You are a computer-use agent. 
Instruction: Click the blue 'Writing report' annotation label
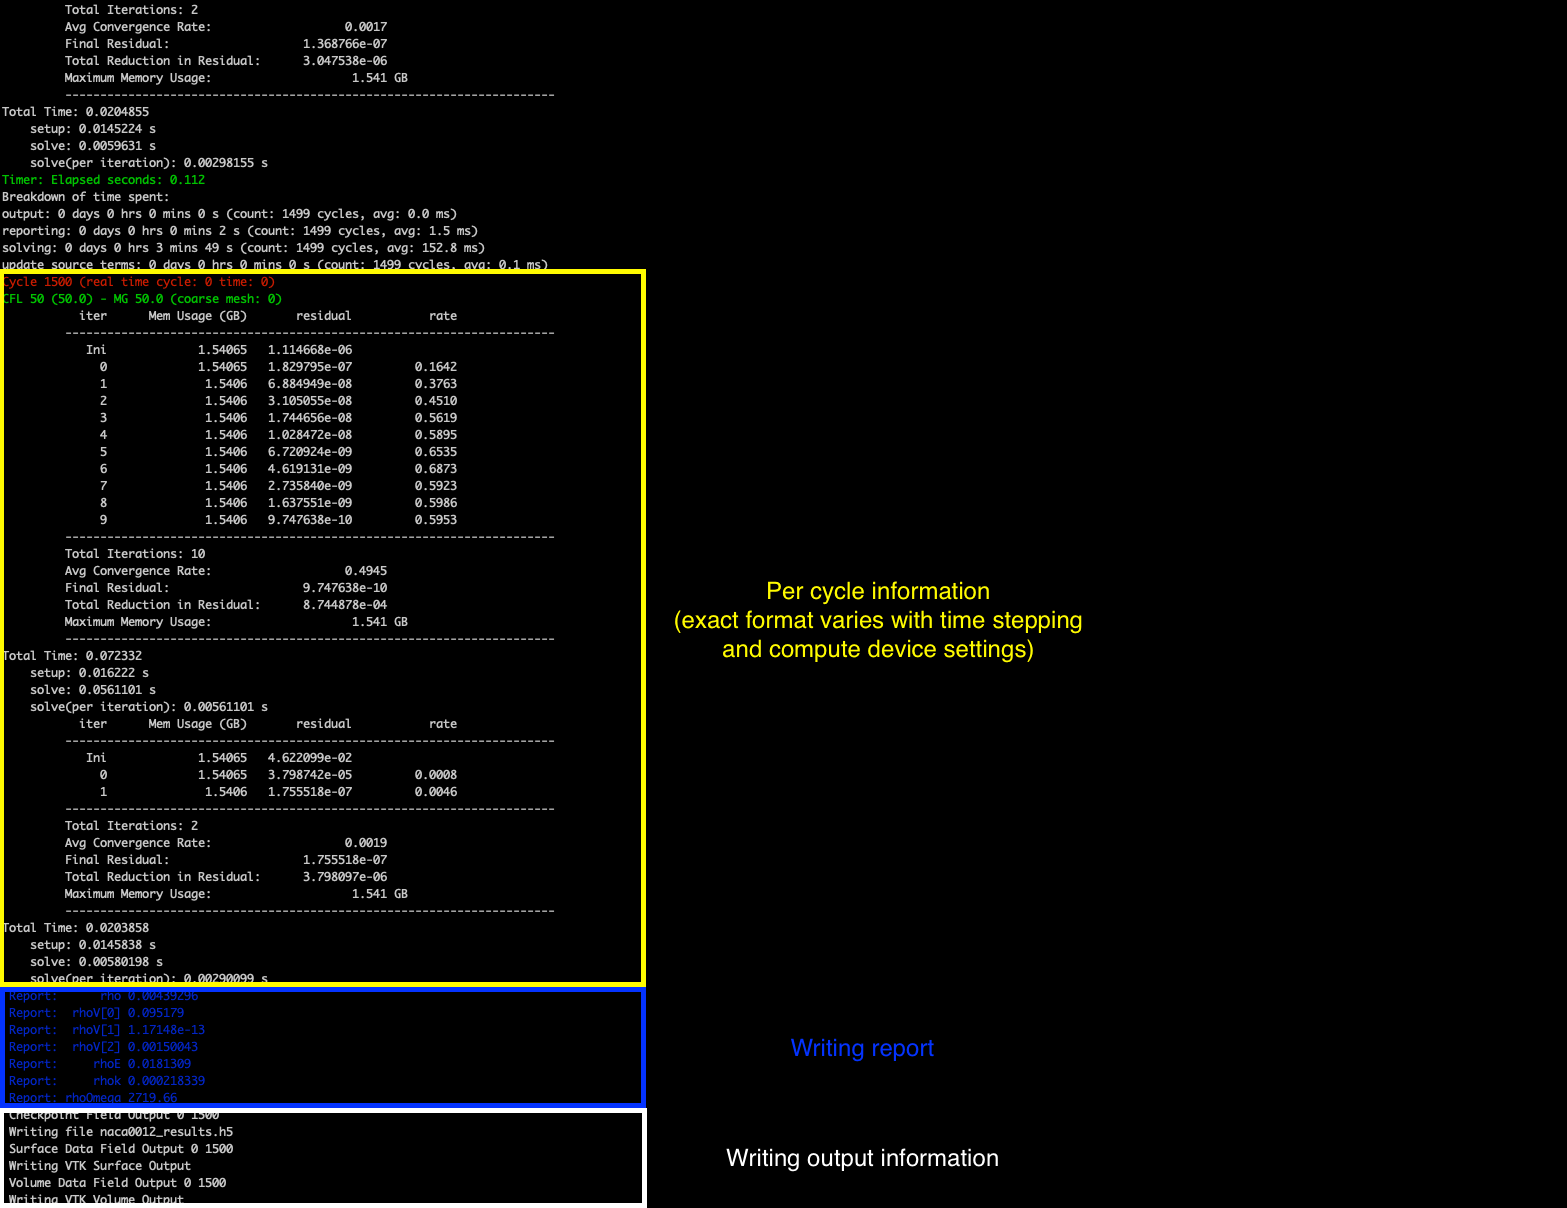862,1048
